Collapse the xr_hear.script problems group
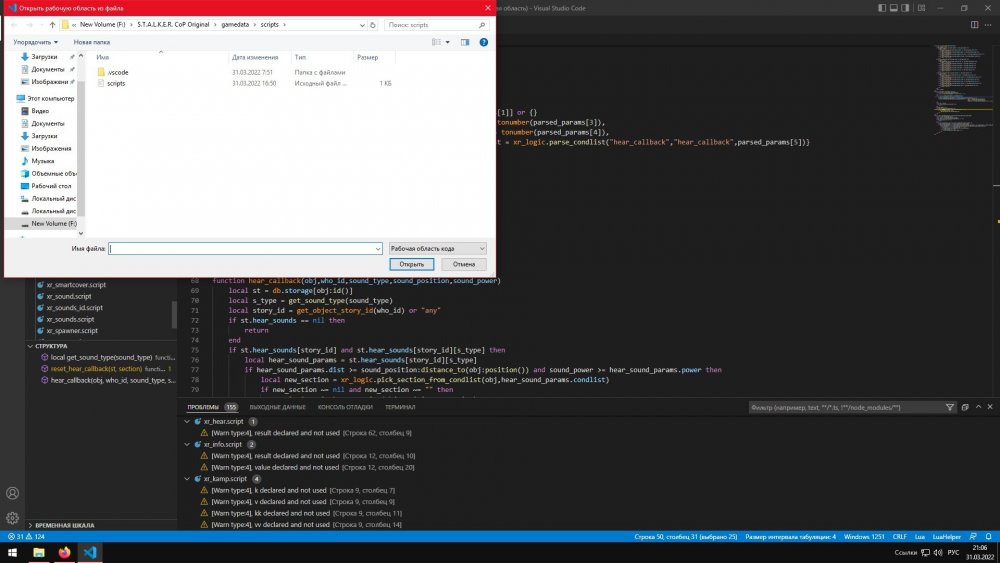The image size is (1000, 563). coord(186,422)
